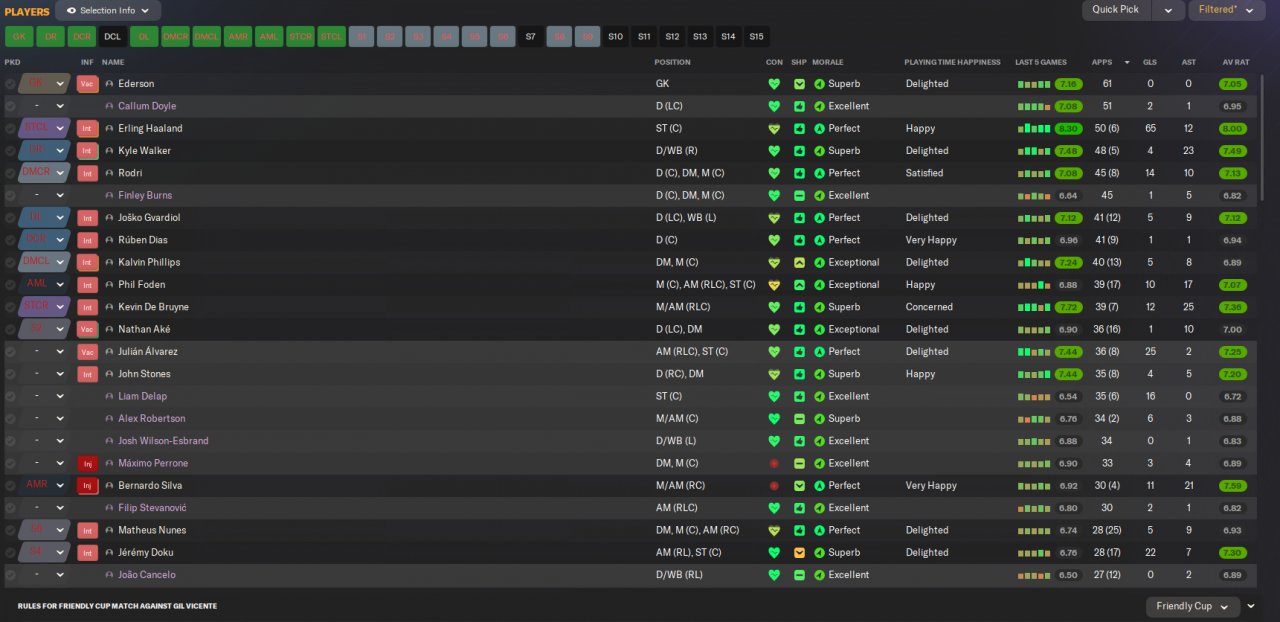The width and height of the screenshot is (1280, 622).
Task: Open Julián Álvarez's position pick dropdown
Action: click(44, 352)
